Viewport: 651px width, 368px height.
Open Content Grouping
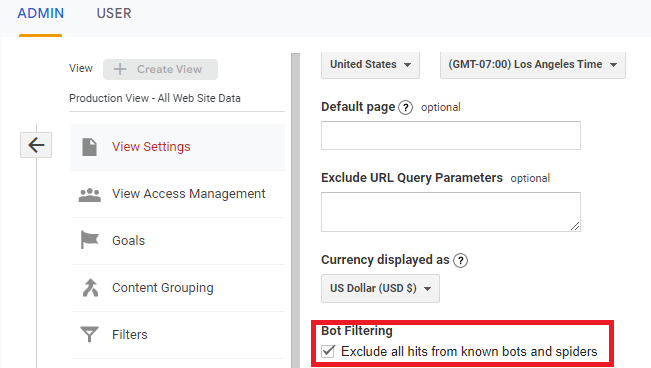(178, 288)
